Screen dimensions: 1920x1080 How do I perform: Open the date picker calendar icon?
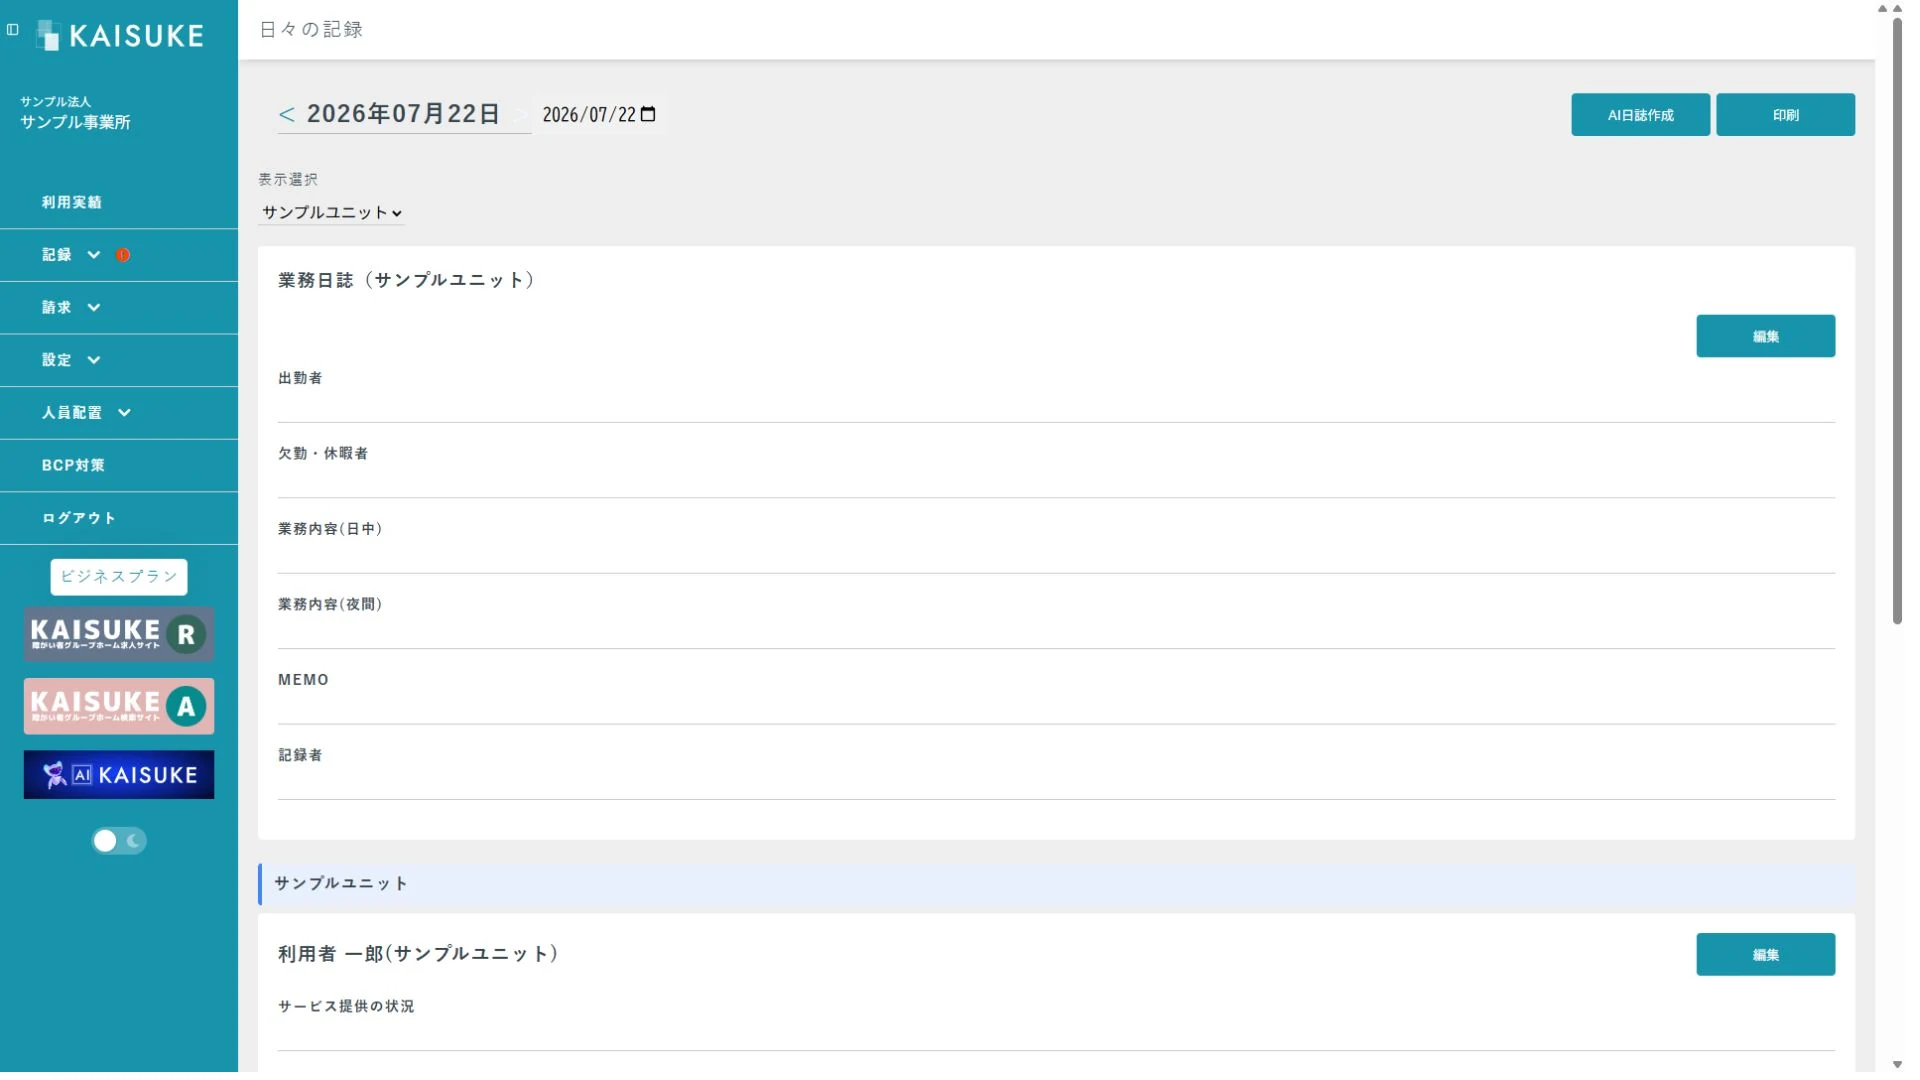648,114
